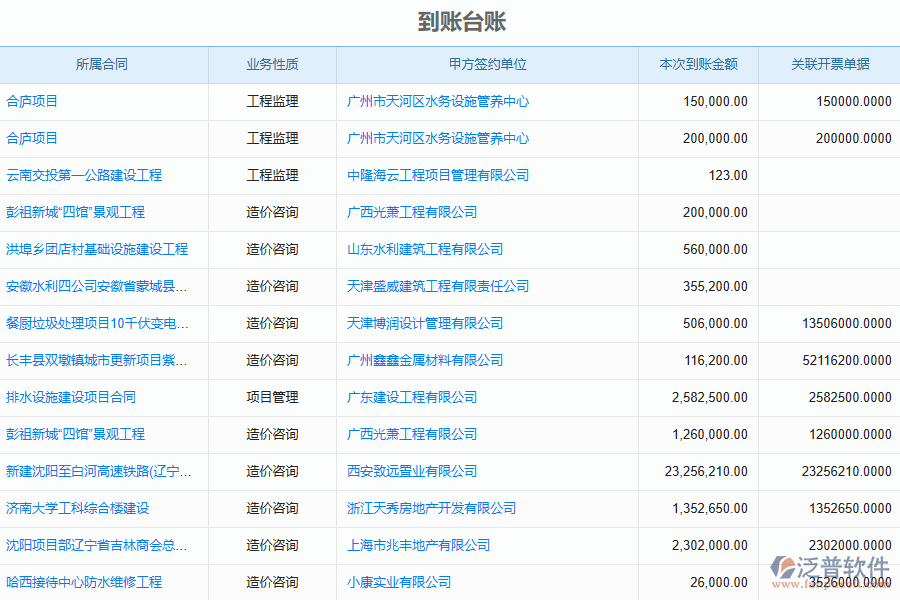Open 天津盛威建筑工程有限责任公司 link
This screenshot has height=600, width=900.
(438, 287)
